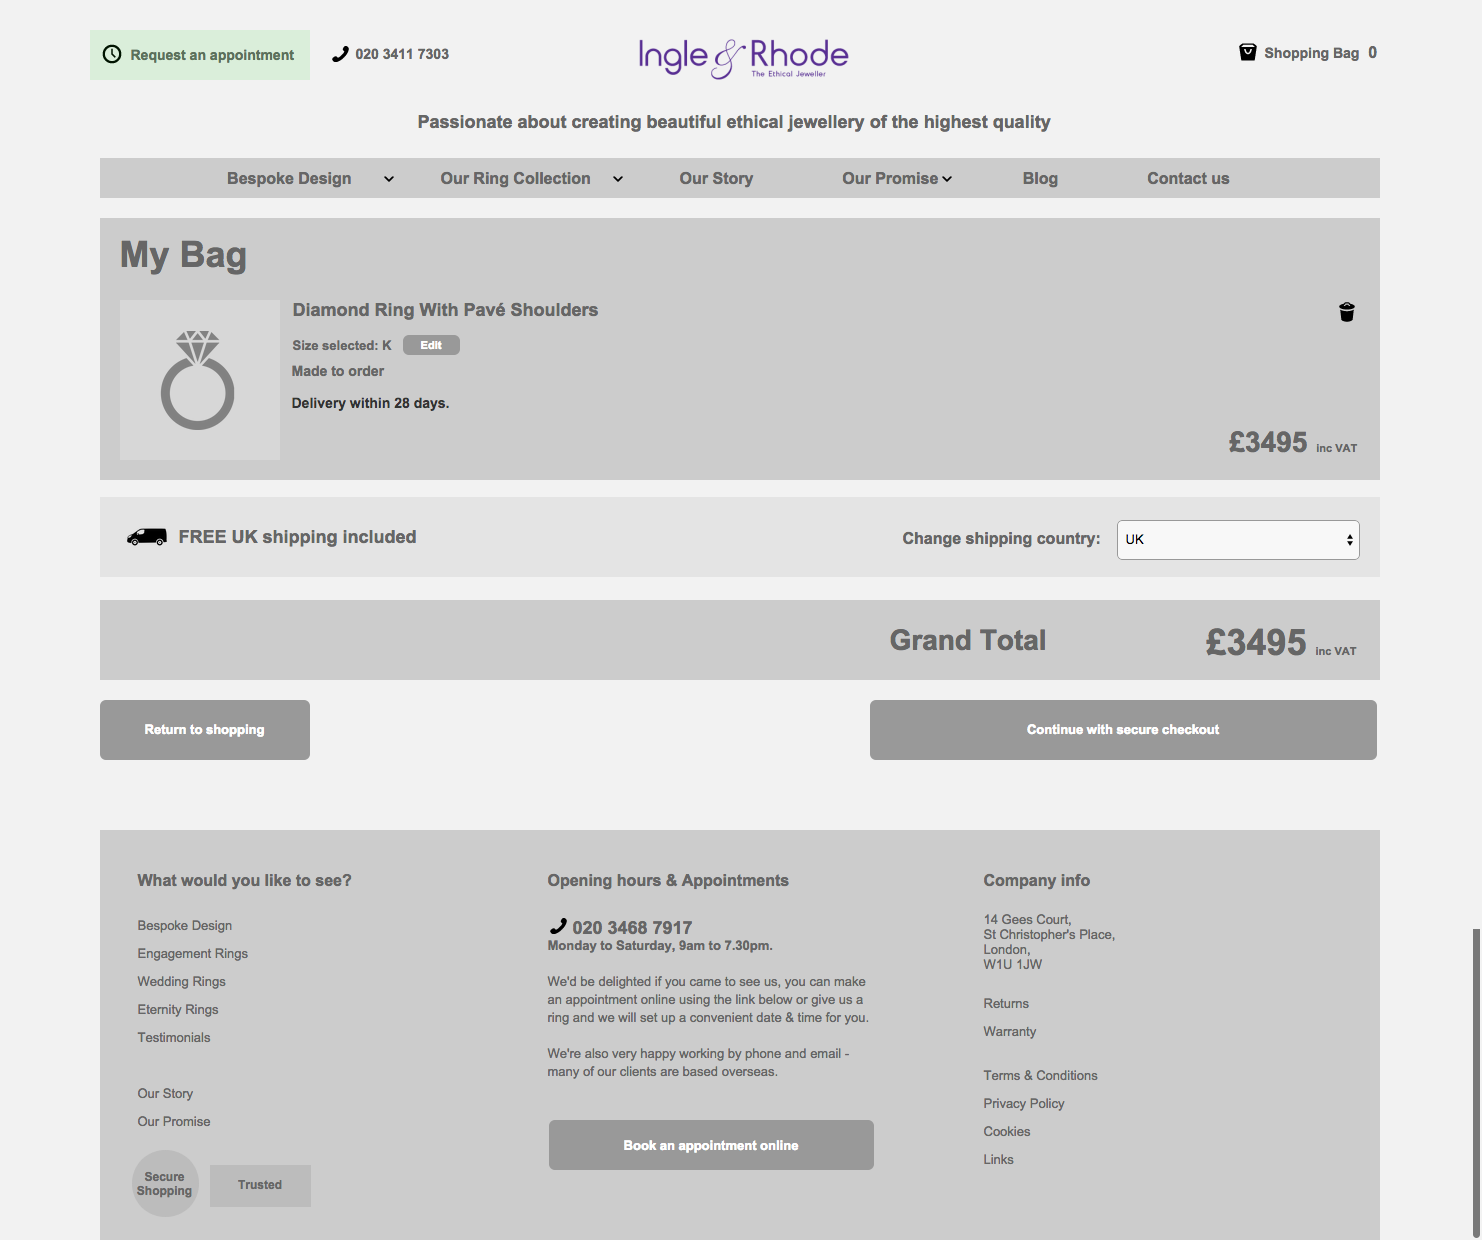
Task: Click the phone icon next to 020 3411 7303
Action: (341, 54)
